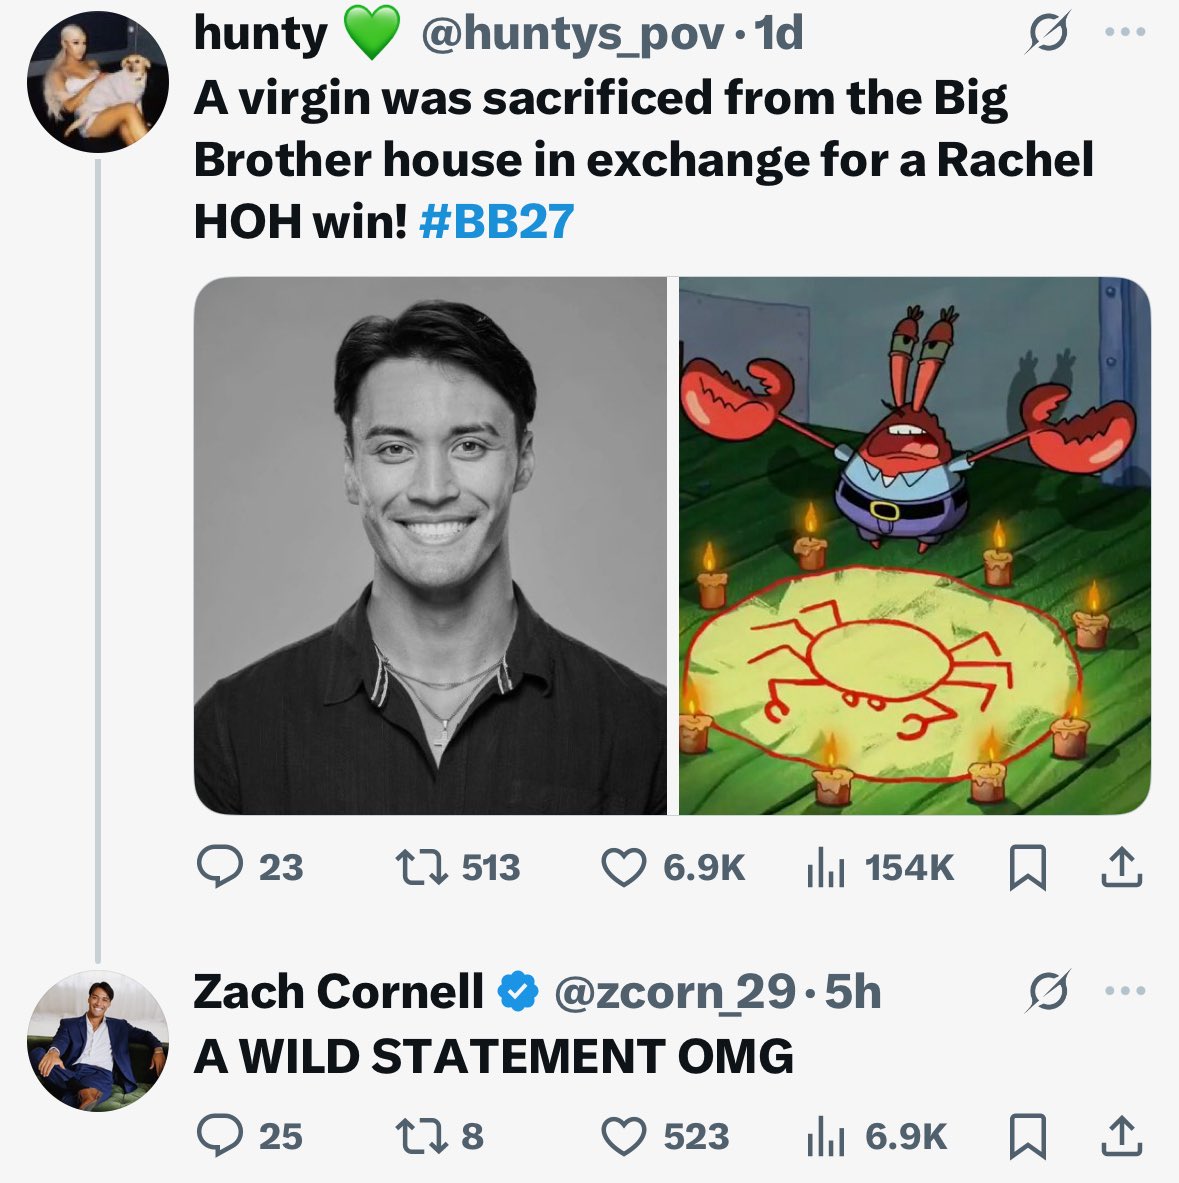Viewport: 1179px width, 1183px height.
Task: Like Zach Cornell's reply with 523 likes
Action: click(624, 1136)
